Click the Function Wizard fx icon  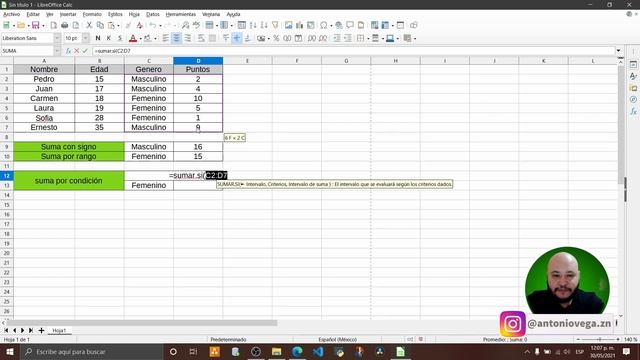click(69, 51)
